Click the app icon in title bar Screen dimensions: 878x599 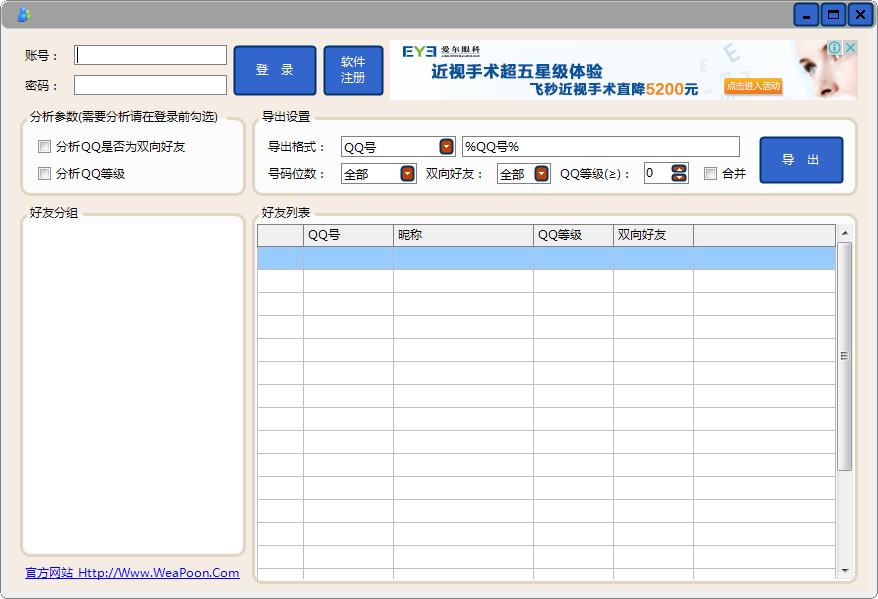(x=23, y=15)
